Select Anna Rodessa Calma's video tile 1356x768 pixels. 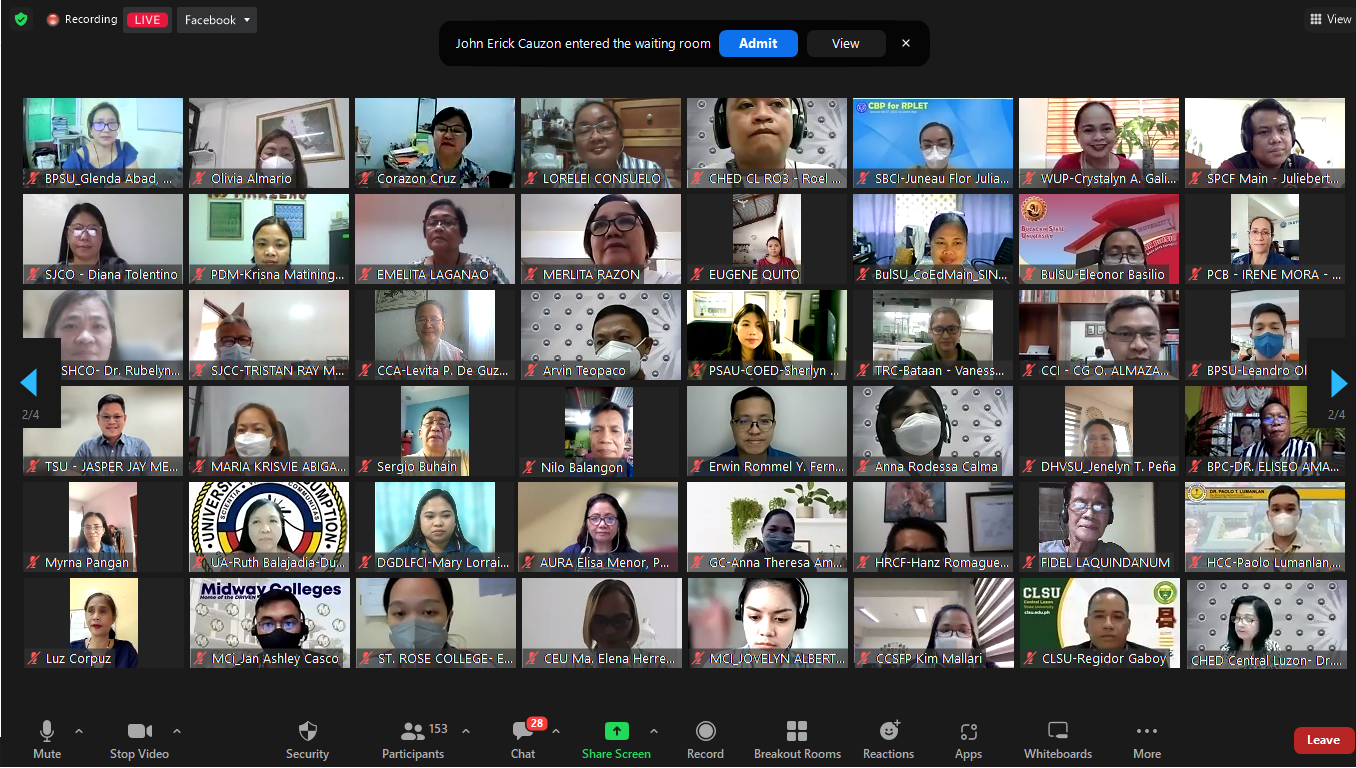pos(933,431)
